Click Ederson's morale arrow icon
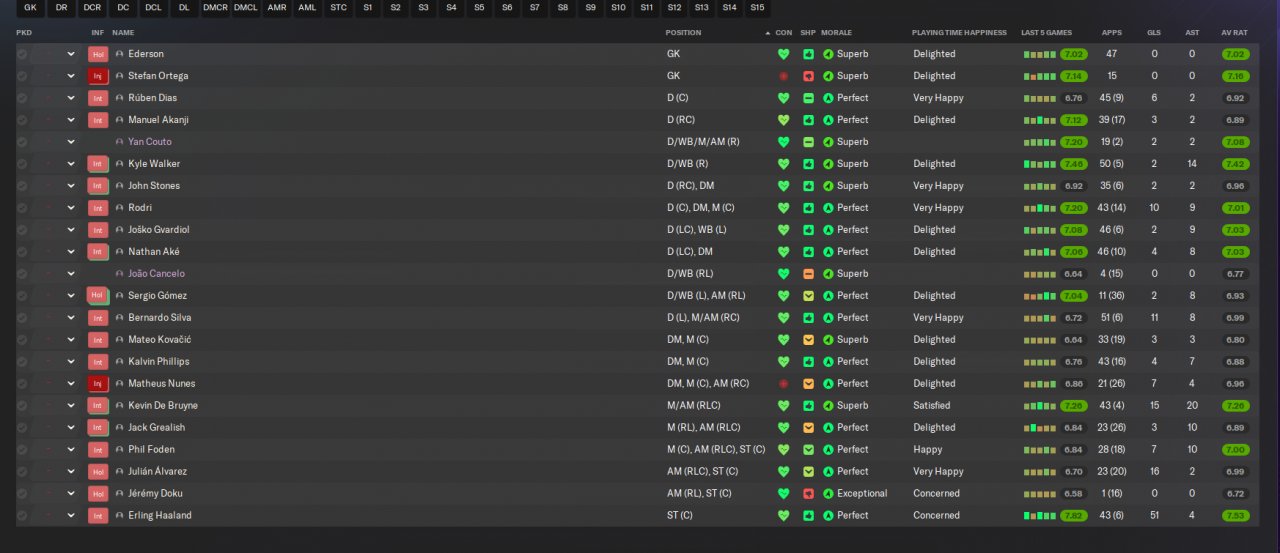 [x=828, y=54]
